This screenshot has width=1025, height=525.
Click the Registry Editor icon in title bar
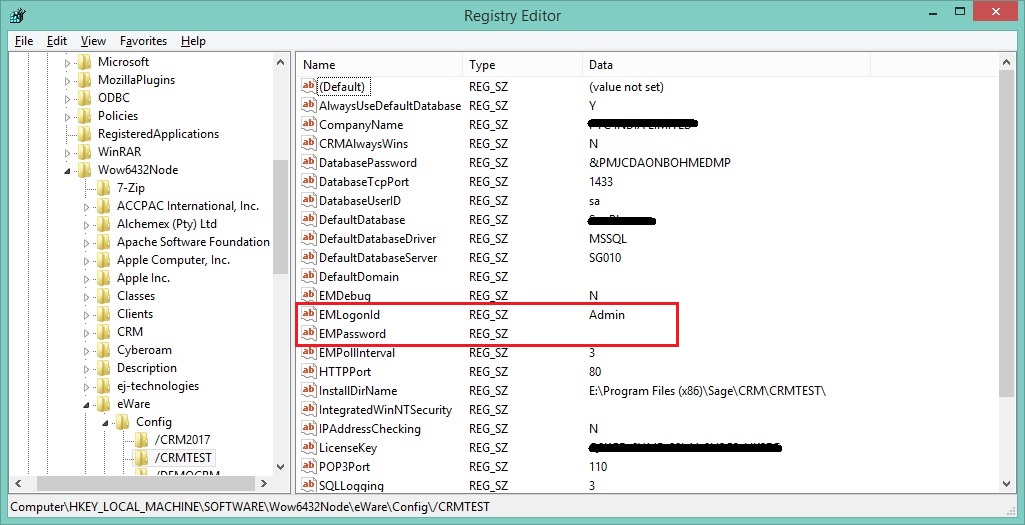click(x=17, y=15)
